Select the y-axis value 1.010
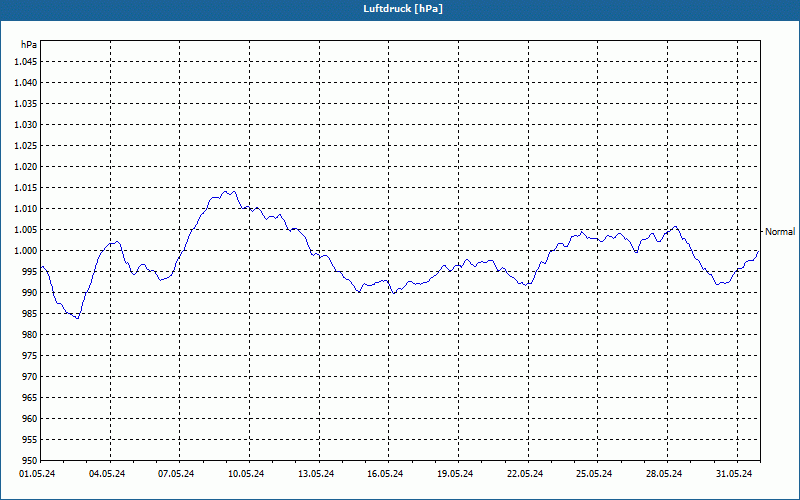 click(x=26, y=209)
